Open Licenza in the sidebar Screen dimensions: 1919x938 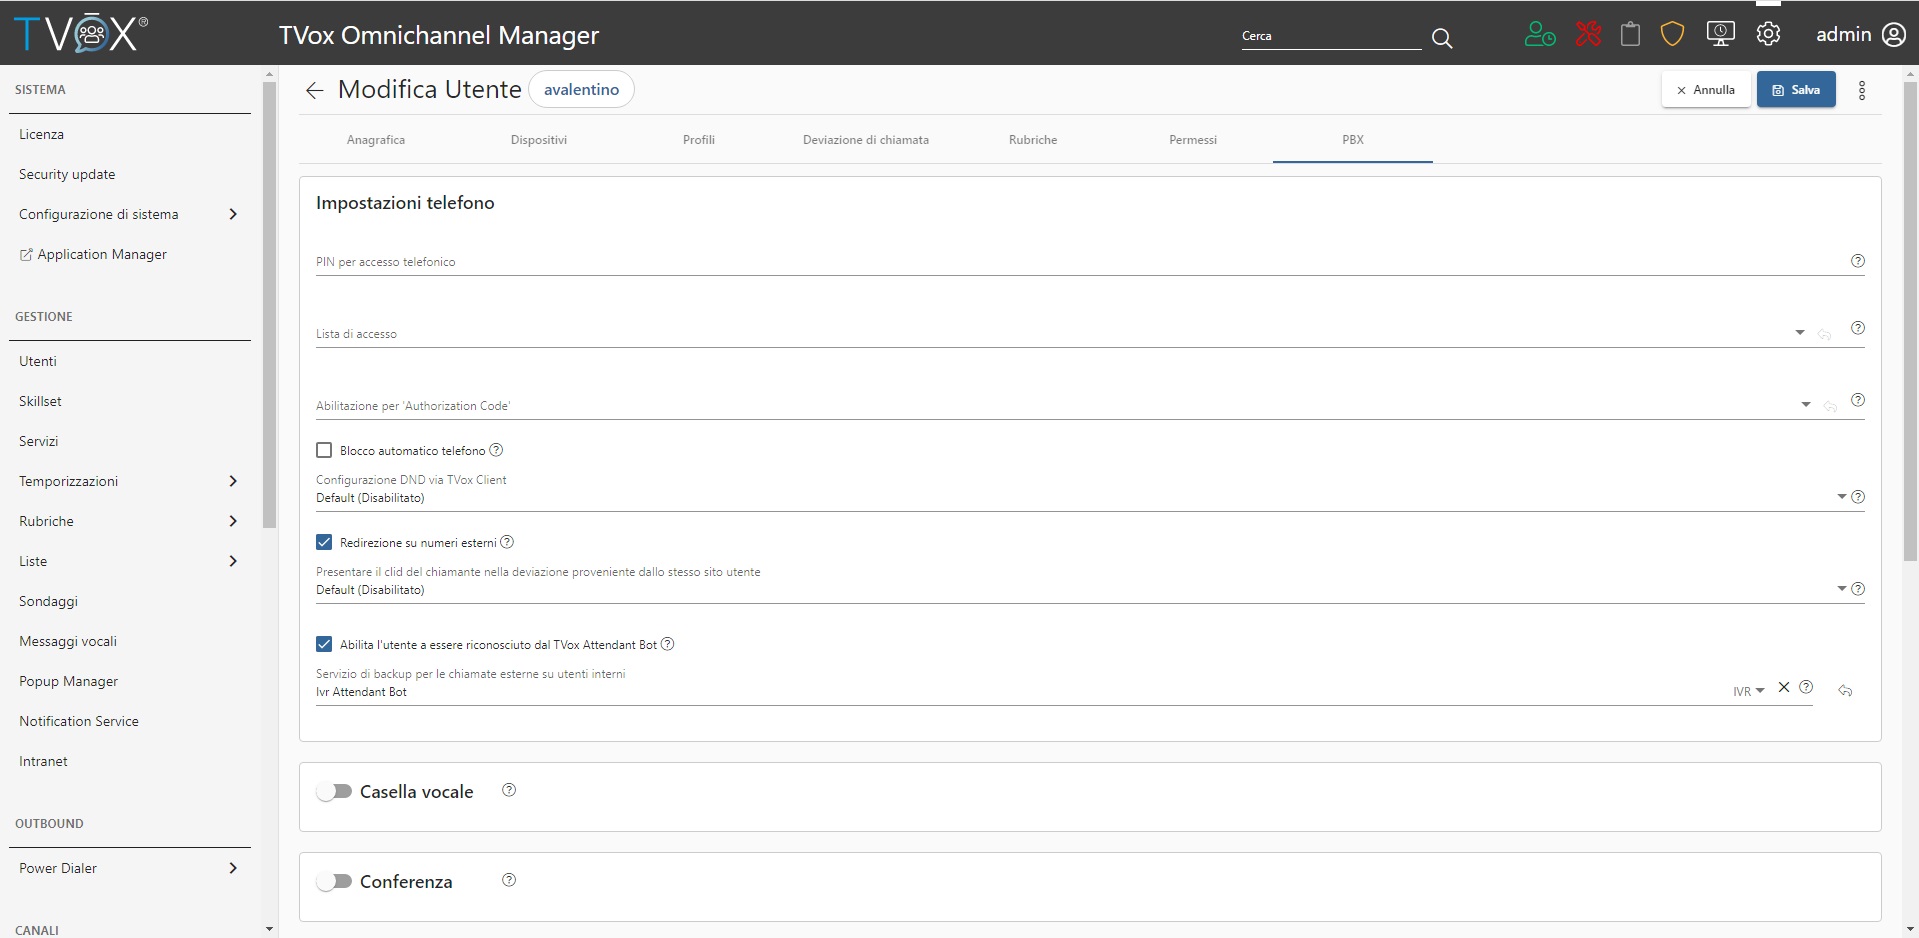pyautogui.click(x=41, y=134)
